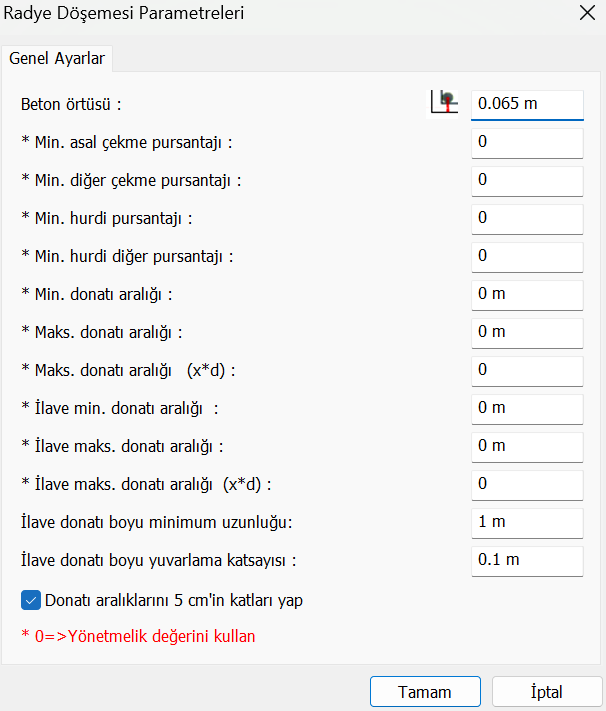
Task: Click the İlave maks. donatı aralığı meters field
Action: click(x=526, y=446)
